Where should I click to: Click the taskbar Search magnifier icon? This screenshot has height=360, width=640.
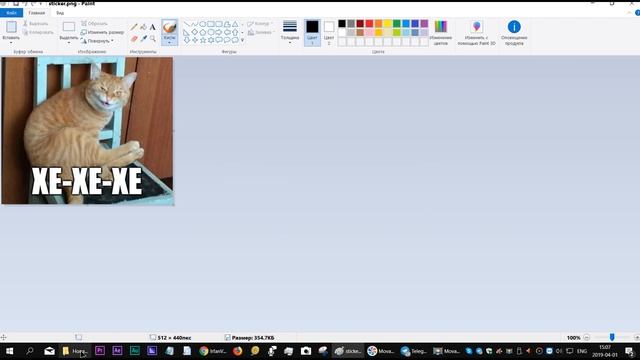29,351
